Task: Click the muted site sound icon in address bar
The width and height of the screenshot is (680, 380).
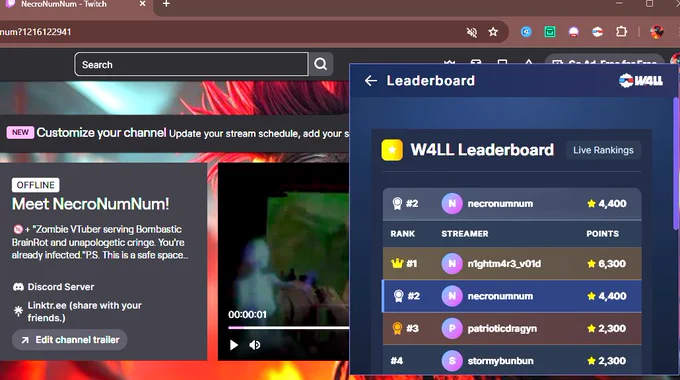Action: coord(471,32)
